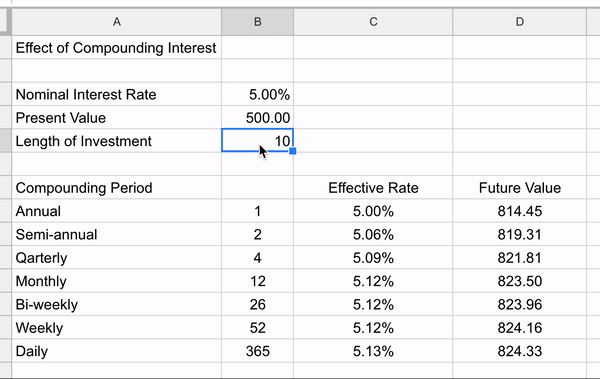Select the 'Compounding Period' header cell
Screen dimensions: 600x379
(x=116, y=188)
